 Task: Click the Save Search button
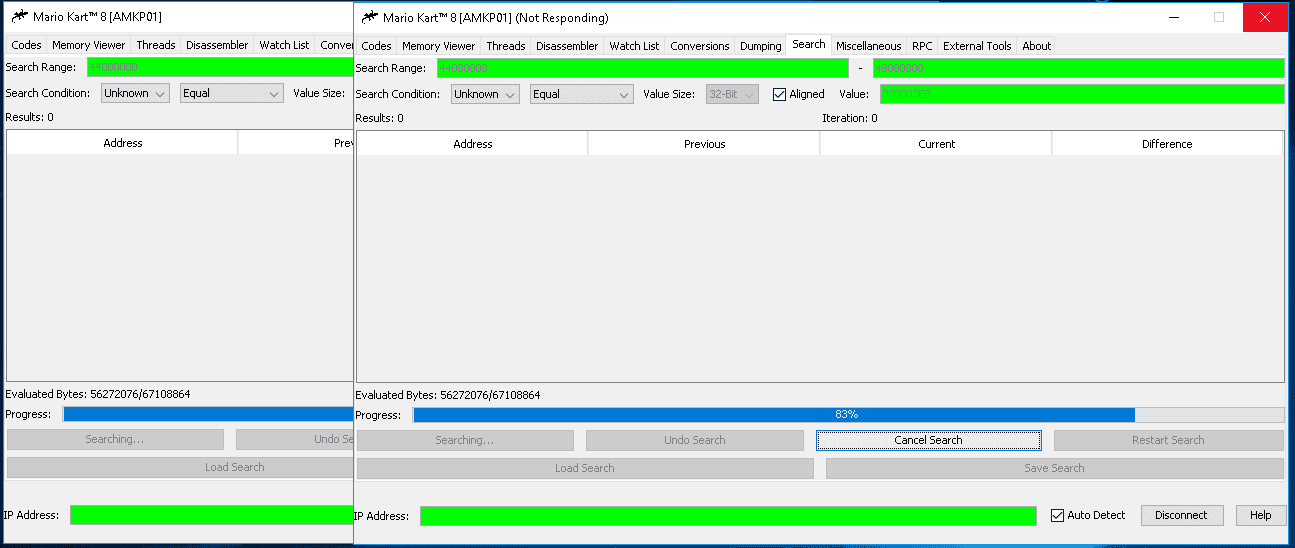pyautogui.click(x=1054, y=468)
